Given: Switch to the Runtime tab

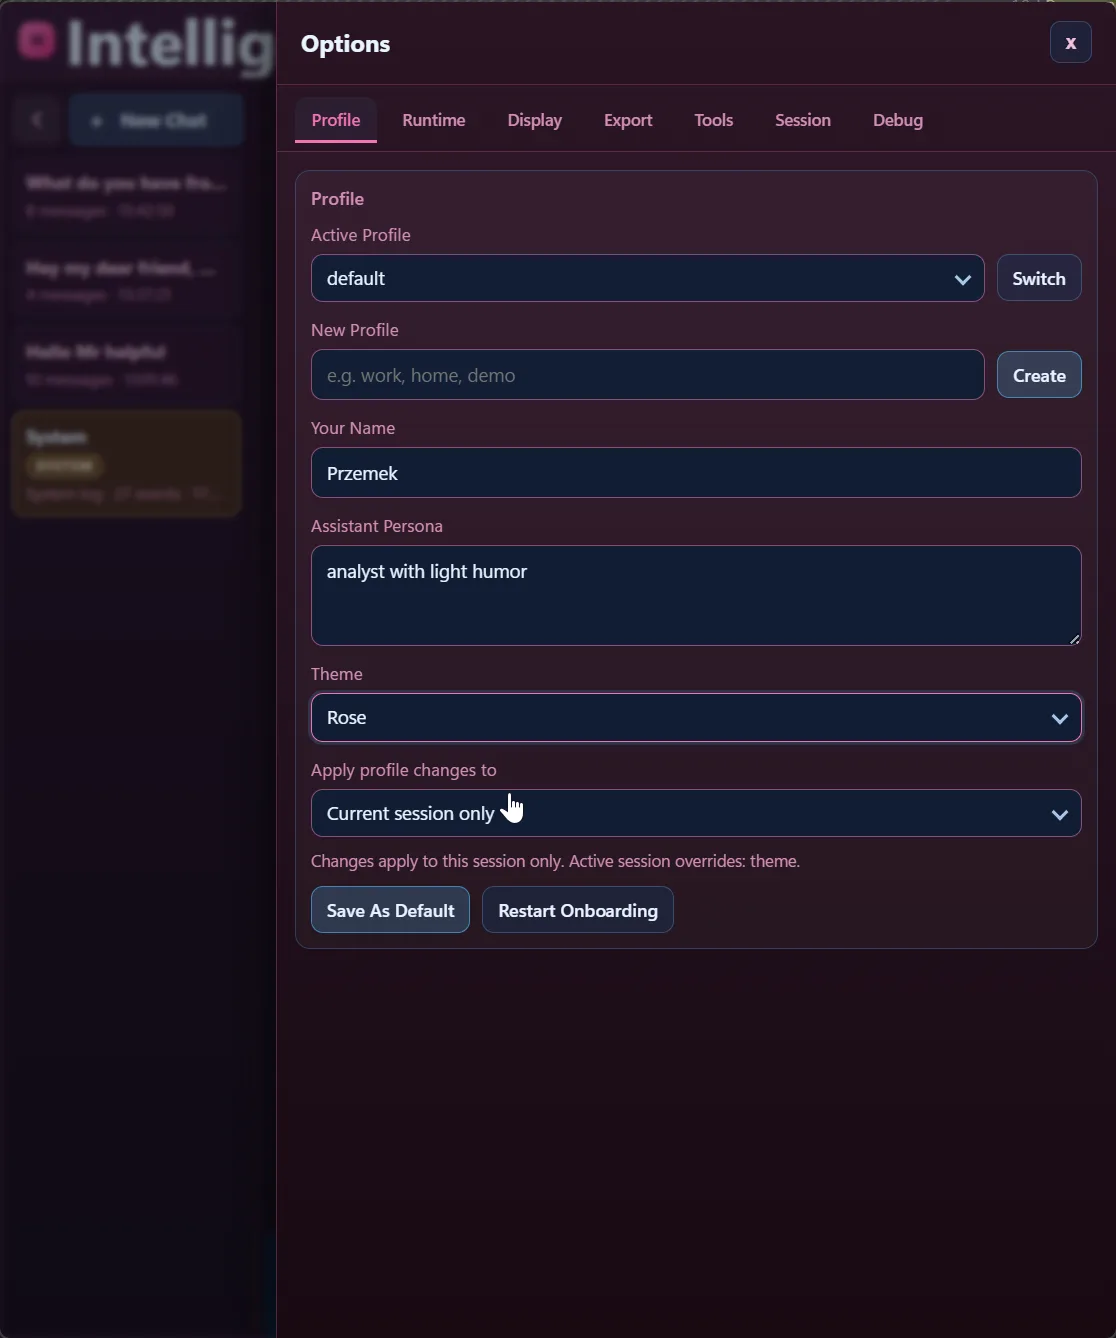Looking at the screenshot, I should point(433,120).
